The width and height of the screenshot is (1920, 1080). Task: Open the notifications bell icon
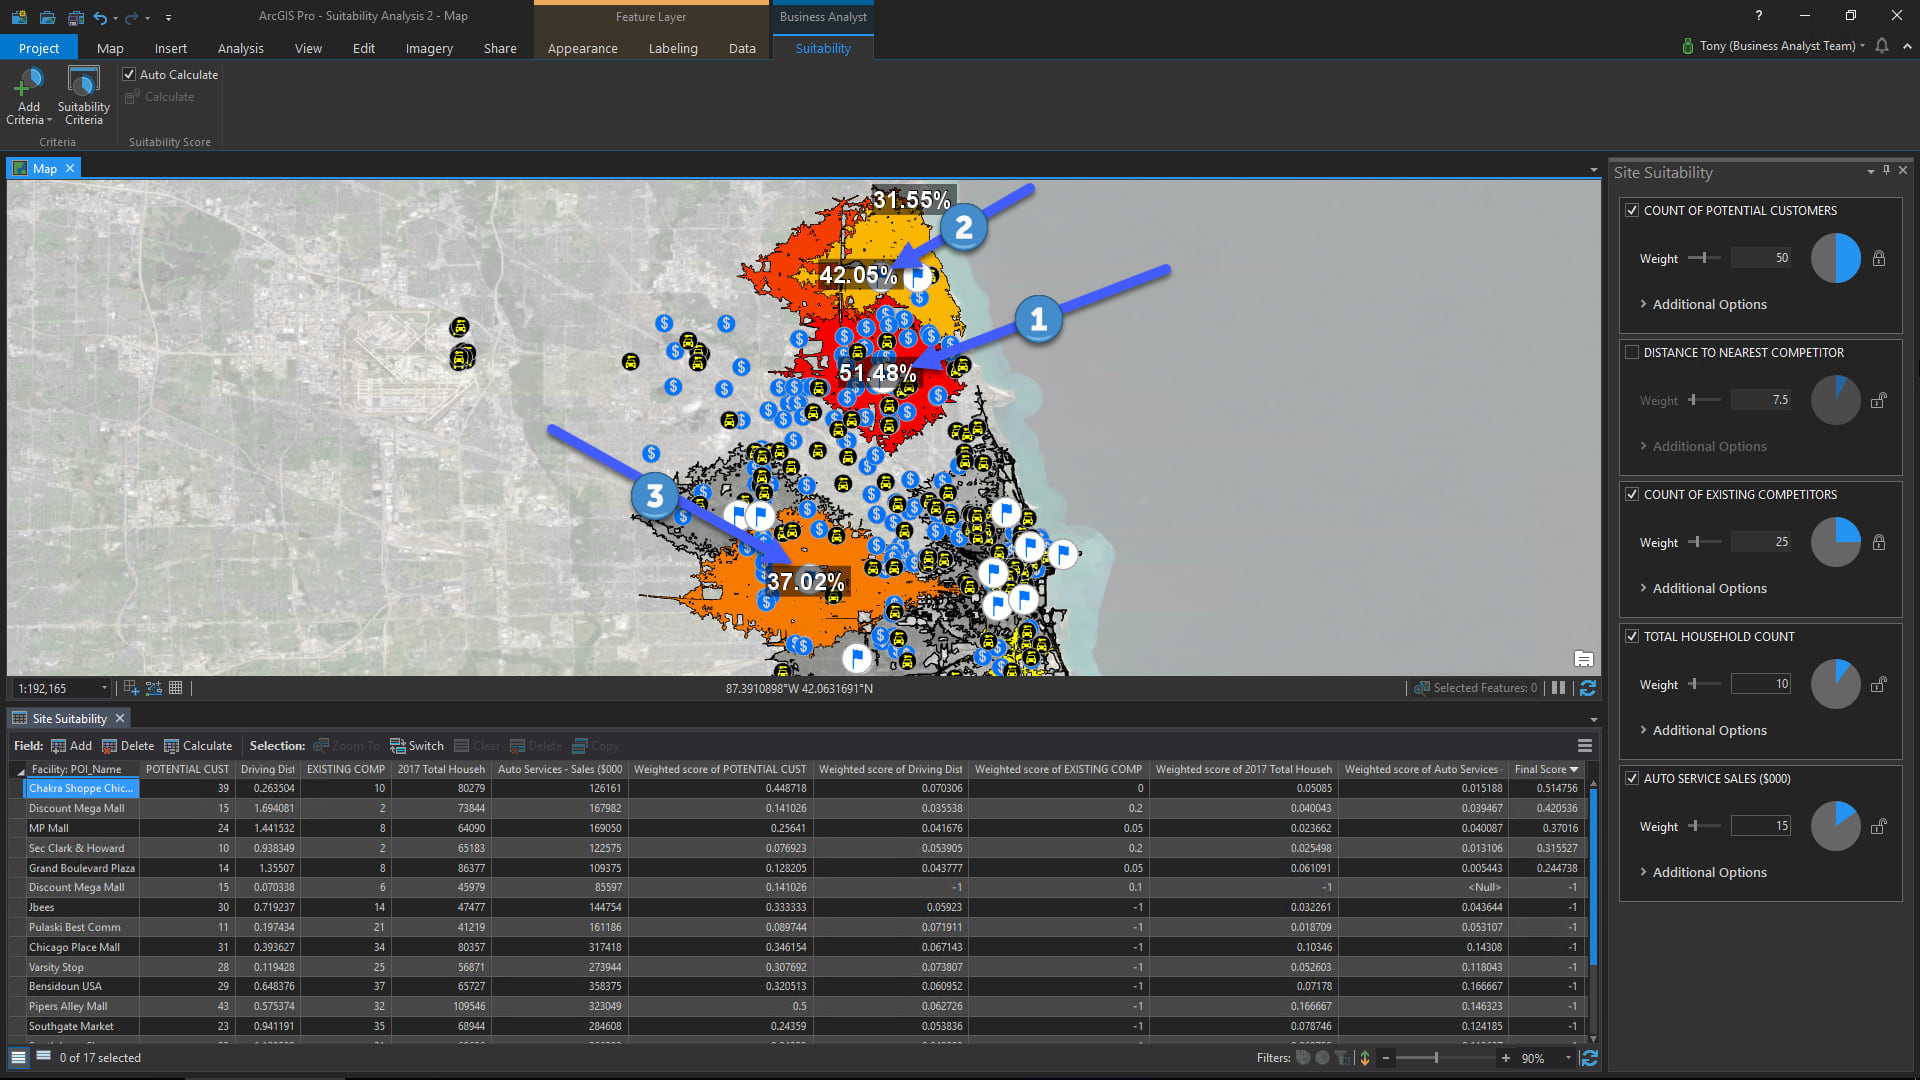coord(1882,46)
